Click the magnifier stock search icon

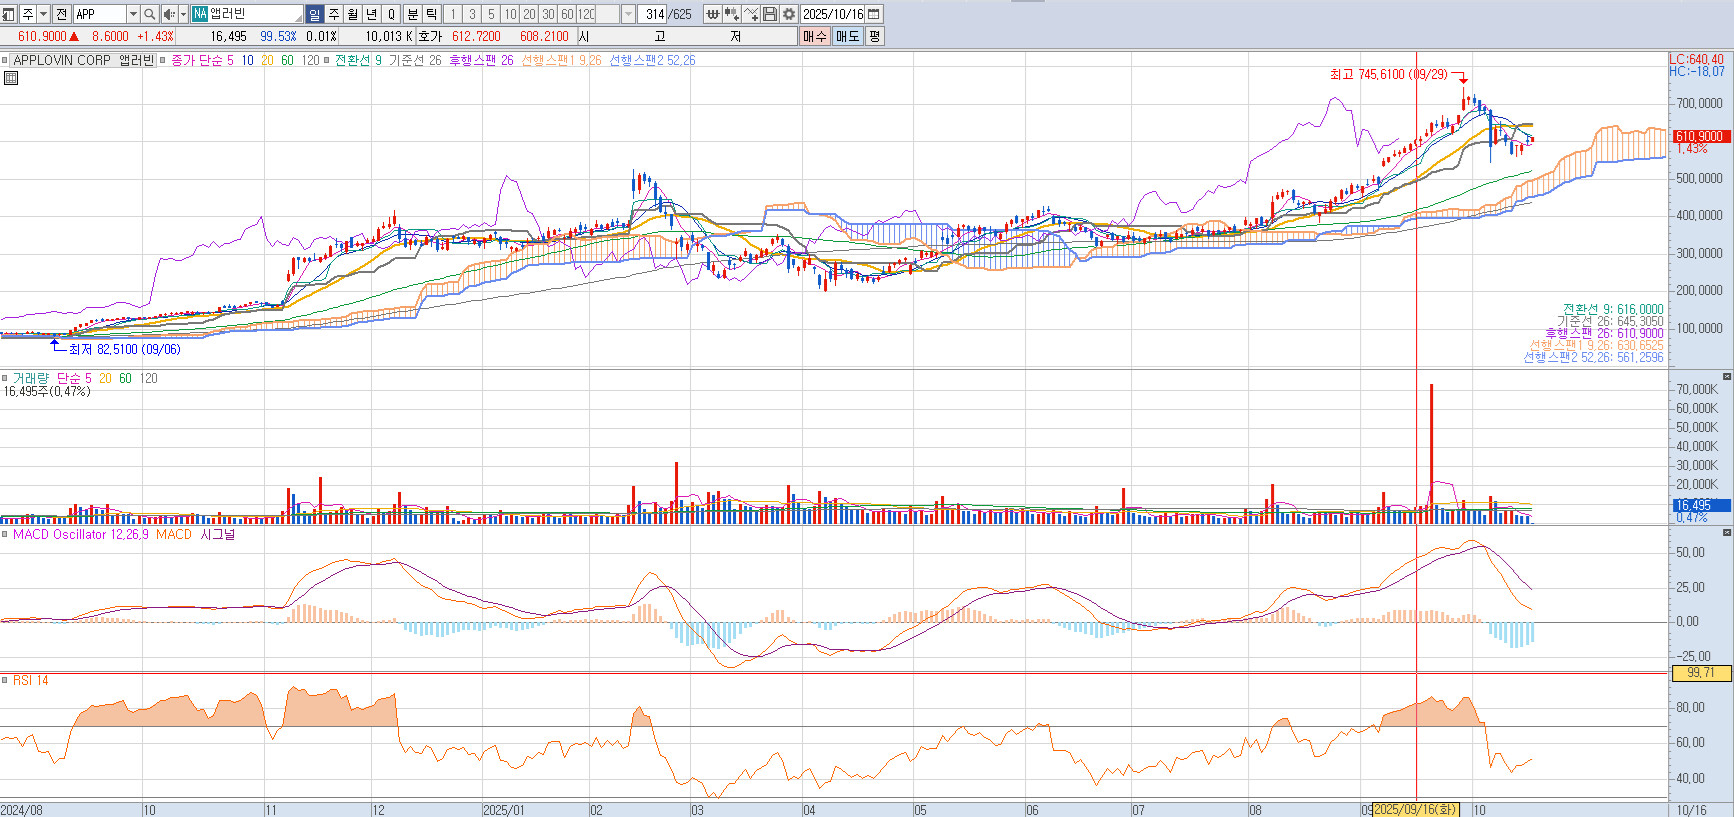coord(150,14)
